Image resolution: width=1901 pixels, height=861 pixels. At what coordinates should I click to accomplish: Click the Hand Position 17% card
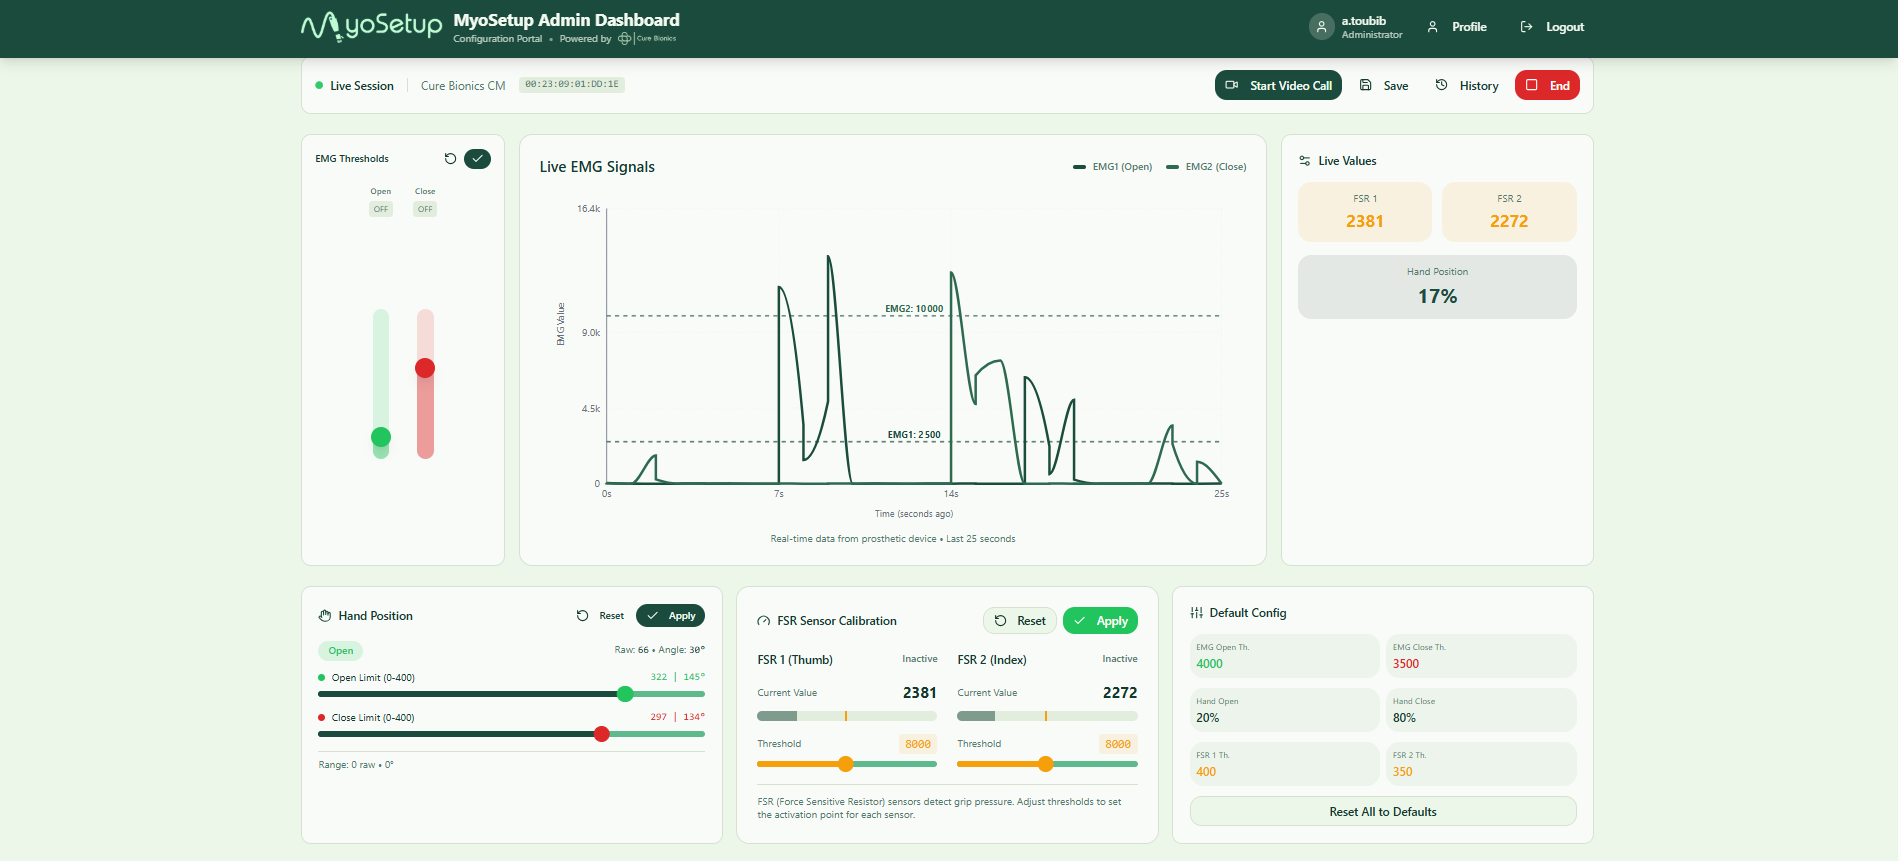[x=1437, y=287]
